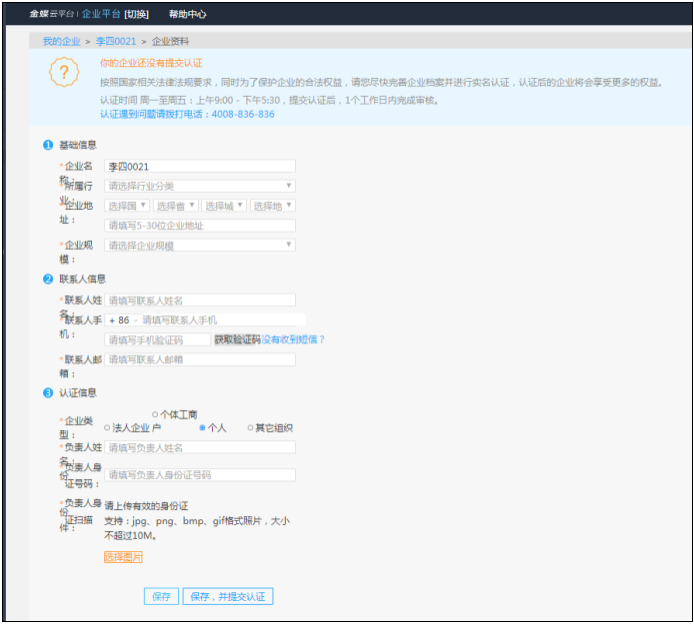Open the 请选择行业分类 industry dropdown

click(200, 186)
